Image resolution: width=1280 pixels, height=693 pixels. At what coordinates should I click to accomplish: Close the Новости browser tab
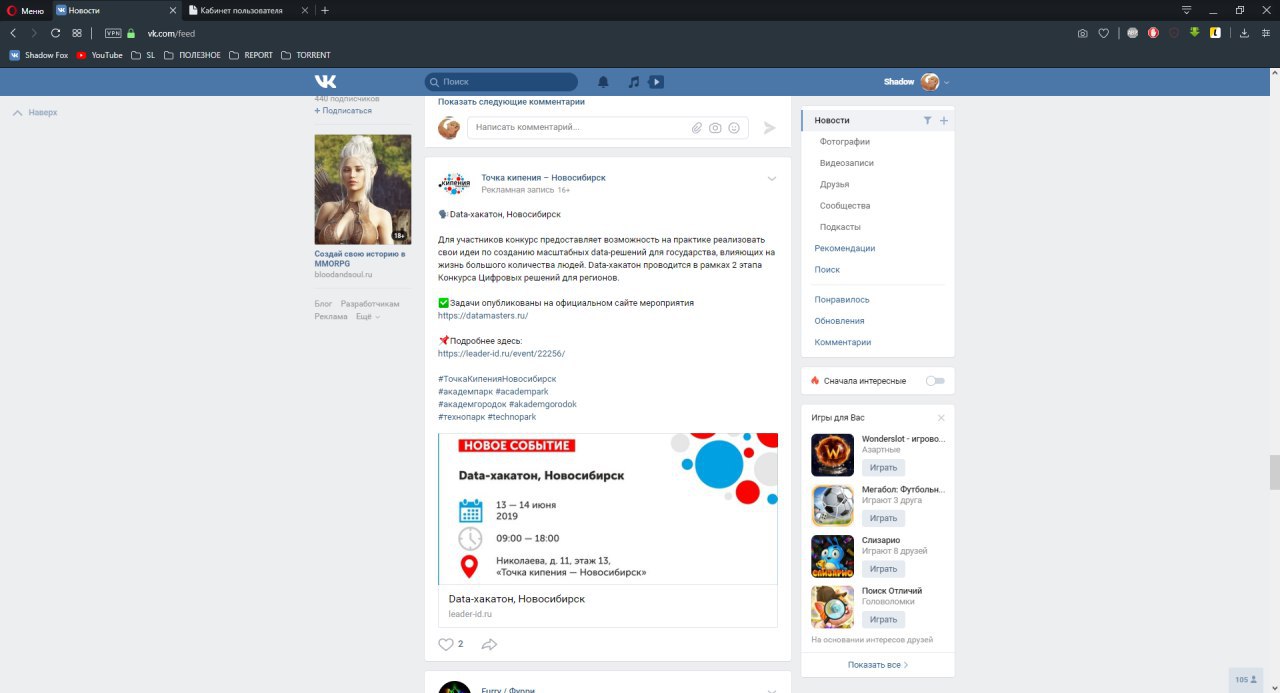(x=173, y=10)
